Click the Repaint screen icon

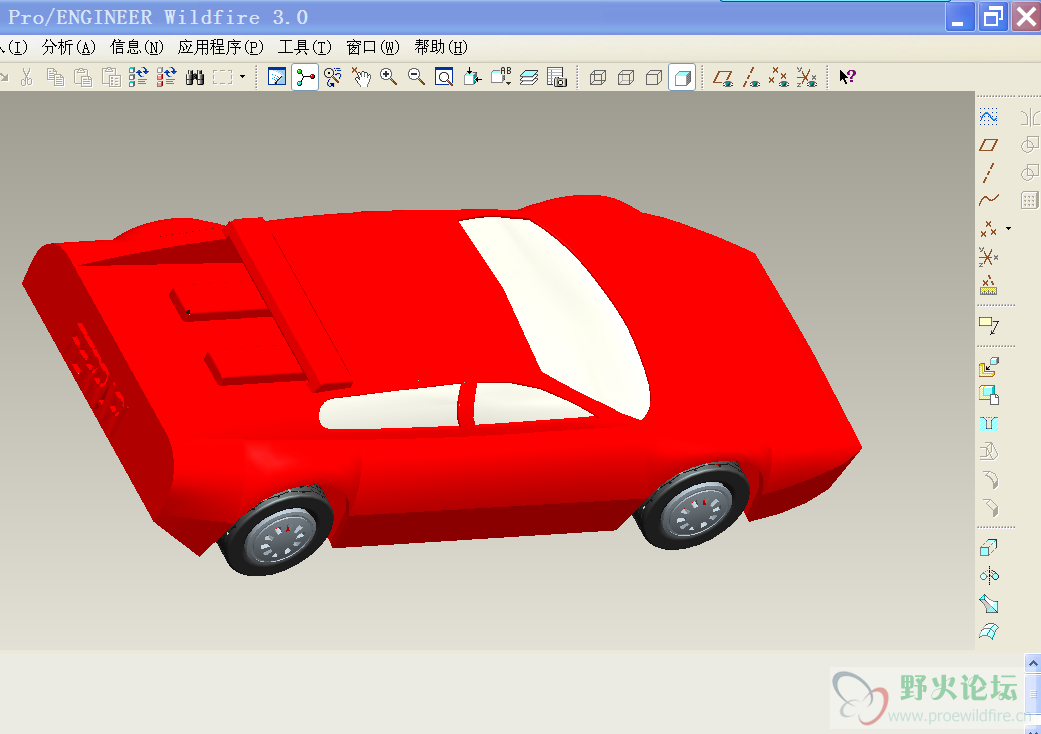point(276,77)
